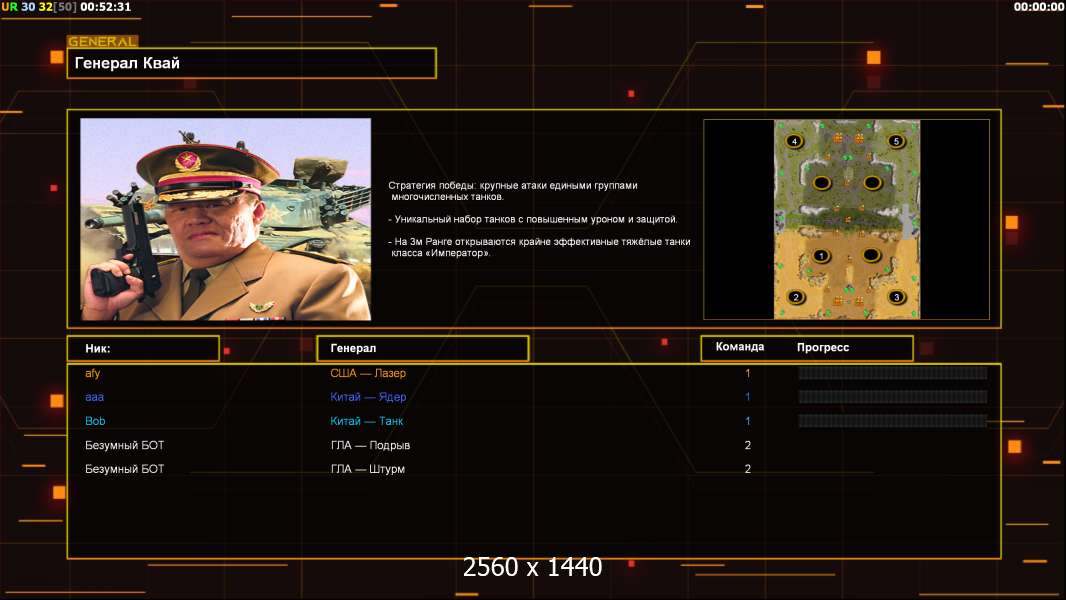Click the 'Стратегия победы' description line
The width and height of the screenshot is (1066, 600).
(513, 191)
